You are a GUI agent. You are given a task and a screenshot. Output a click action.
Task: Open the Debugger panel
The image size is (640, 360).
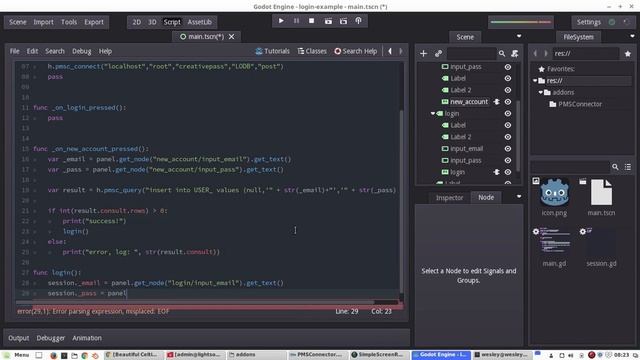pos(51,338)
